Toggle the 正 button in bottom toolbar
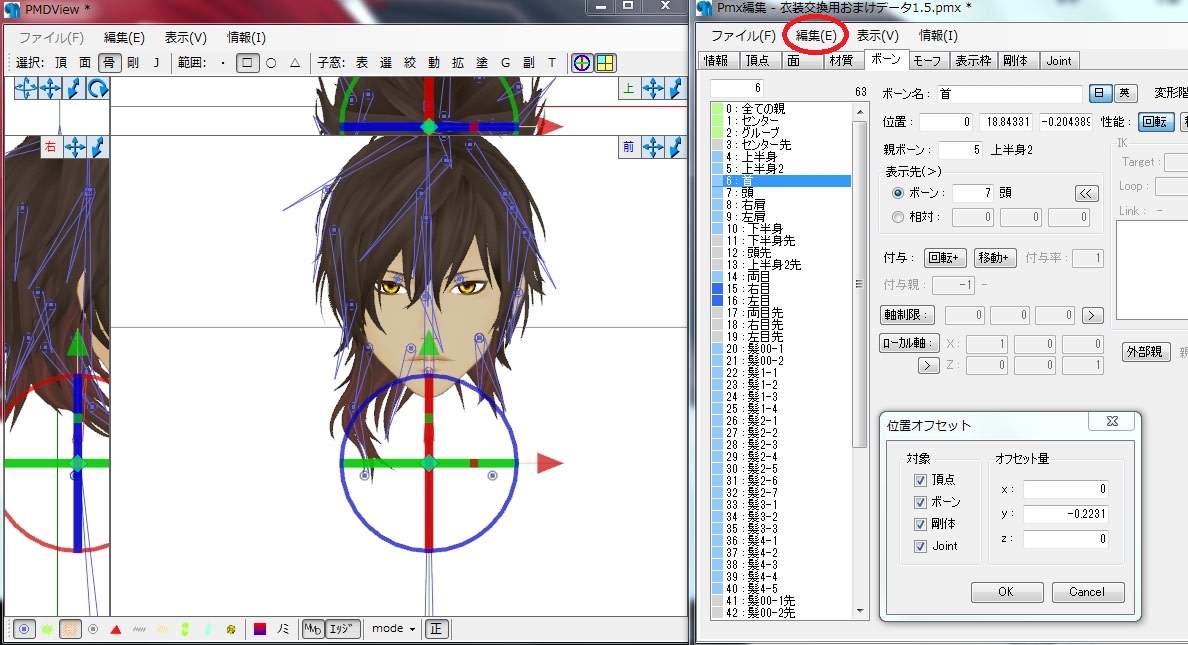The width and height of the screenshot is (1188, 645). point(436,629)
